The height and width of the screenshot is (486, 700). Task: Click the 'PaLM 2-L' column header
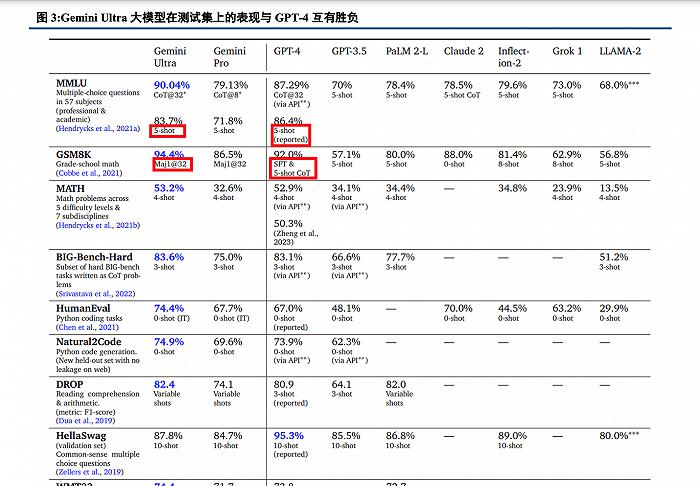point(407,51)
